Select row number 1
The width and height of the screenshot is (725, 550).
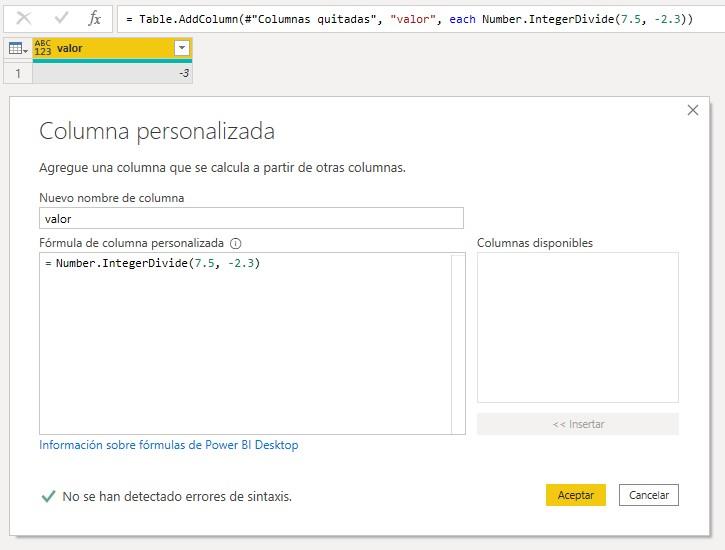pos(17,73)
